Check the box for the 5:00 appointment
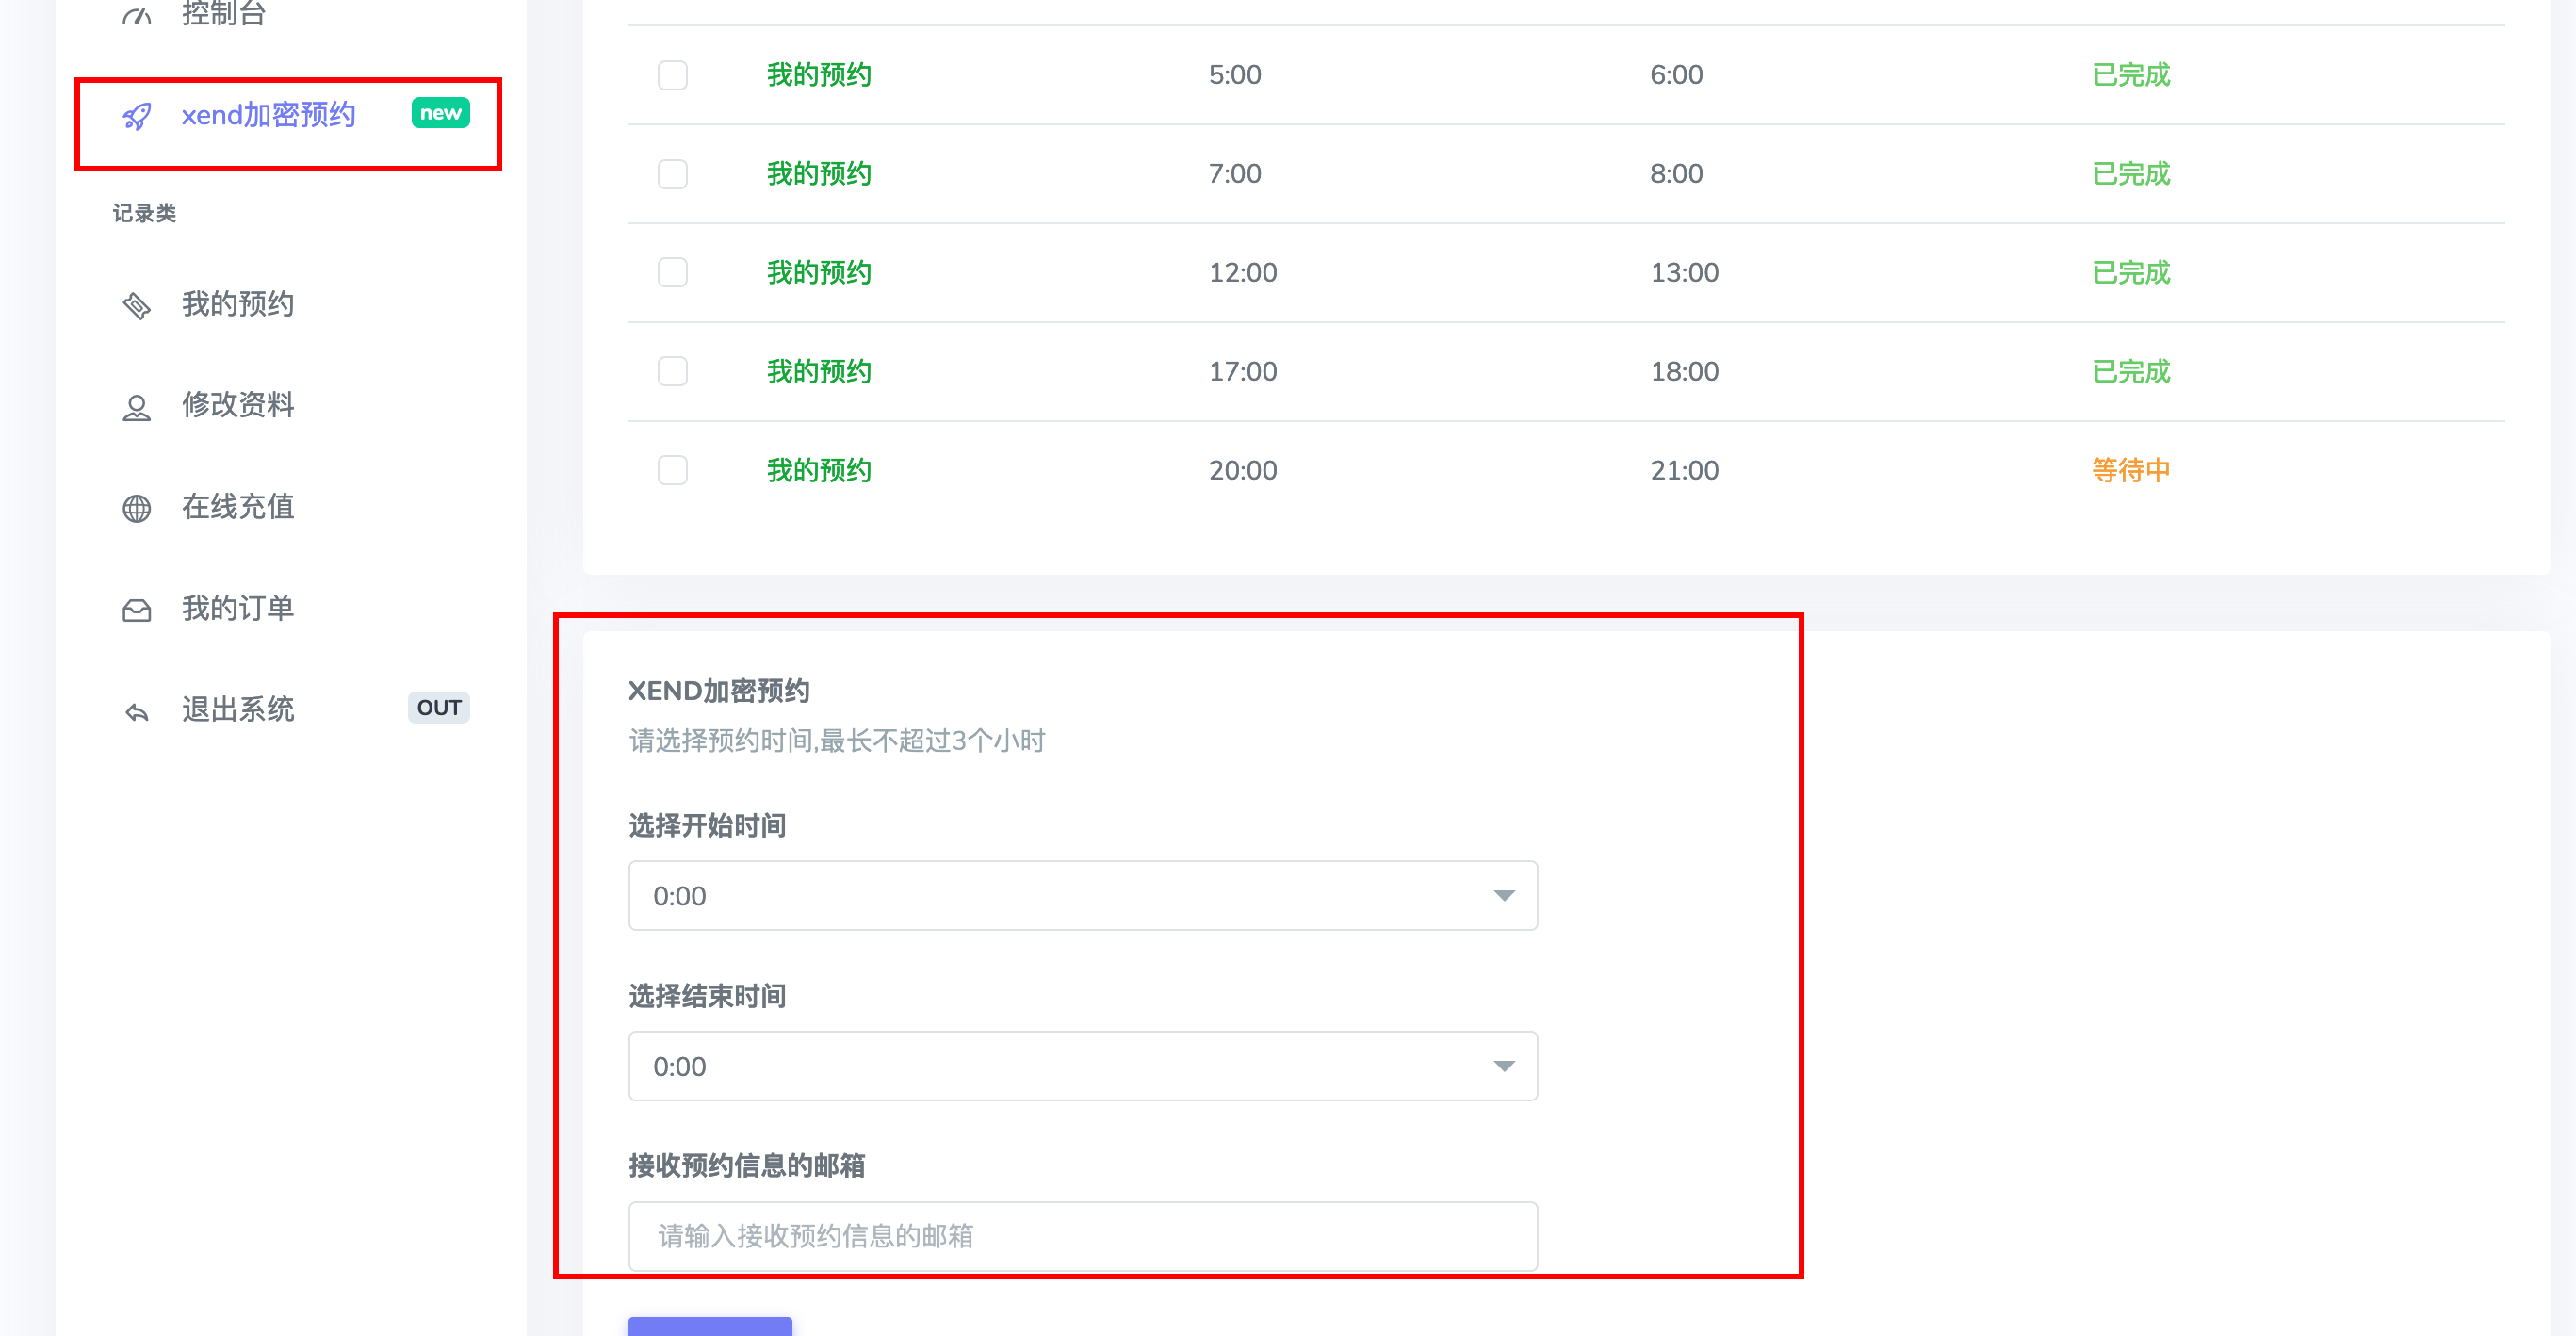Viewport: 2576px width, 1336px height. [x=673, y=75]
